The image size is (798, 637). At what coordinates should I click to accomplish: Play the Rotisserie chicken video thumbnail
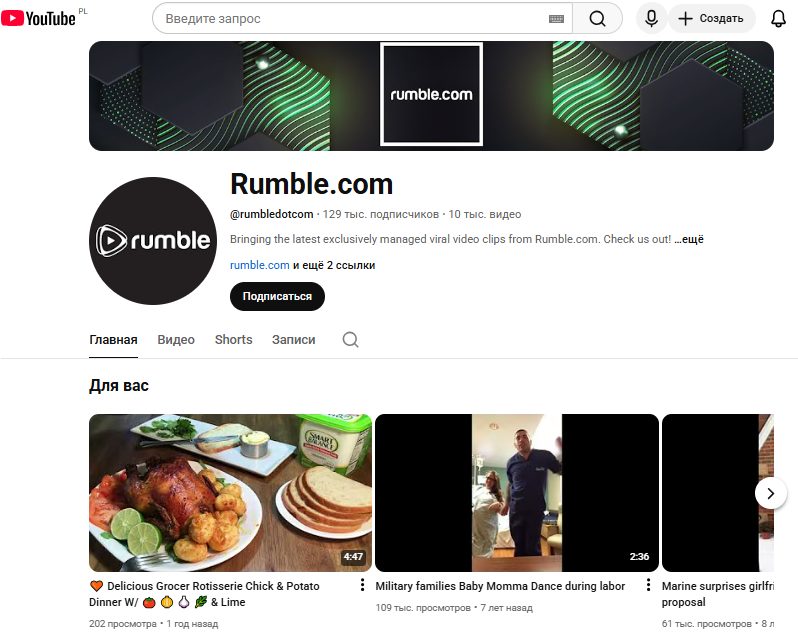point(231,493)
